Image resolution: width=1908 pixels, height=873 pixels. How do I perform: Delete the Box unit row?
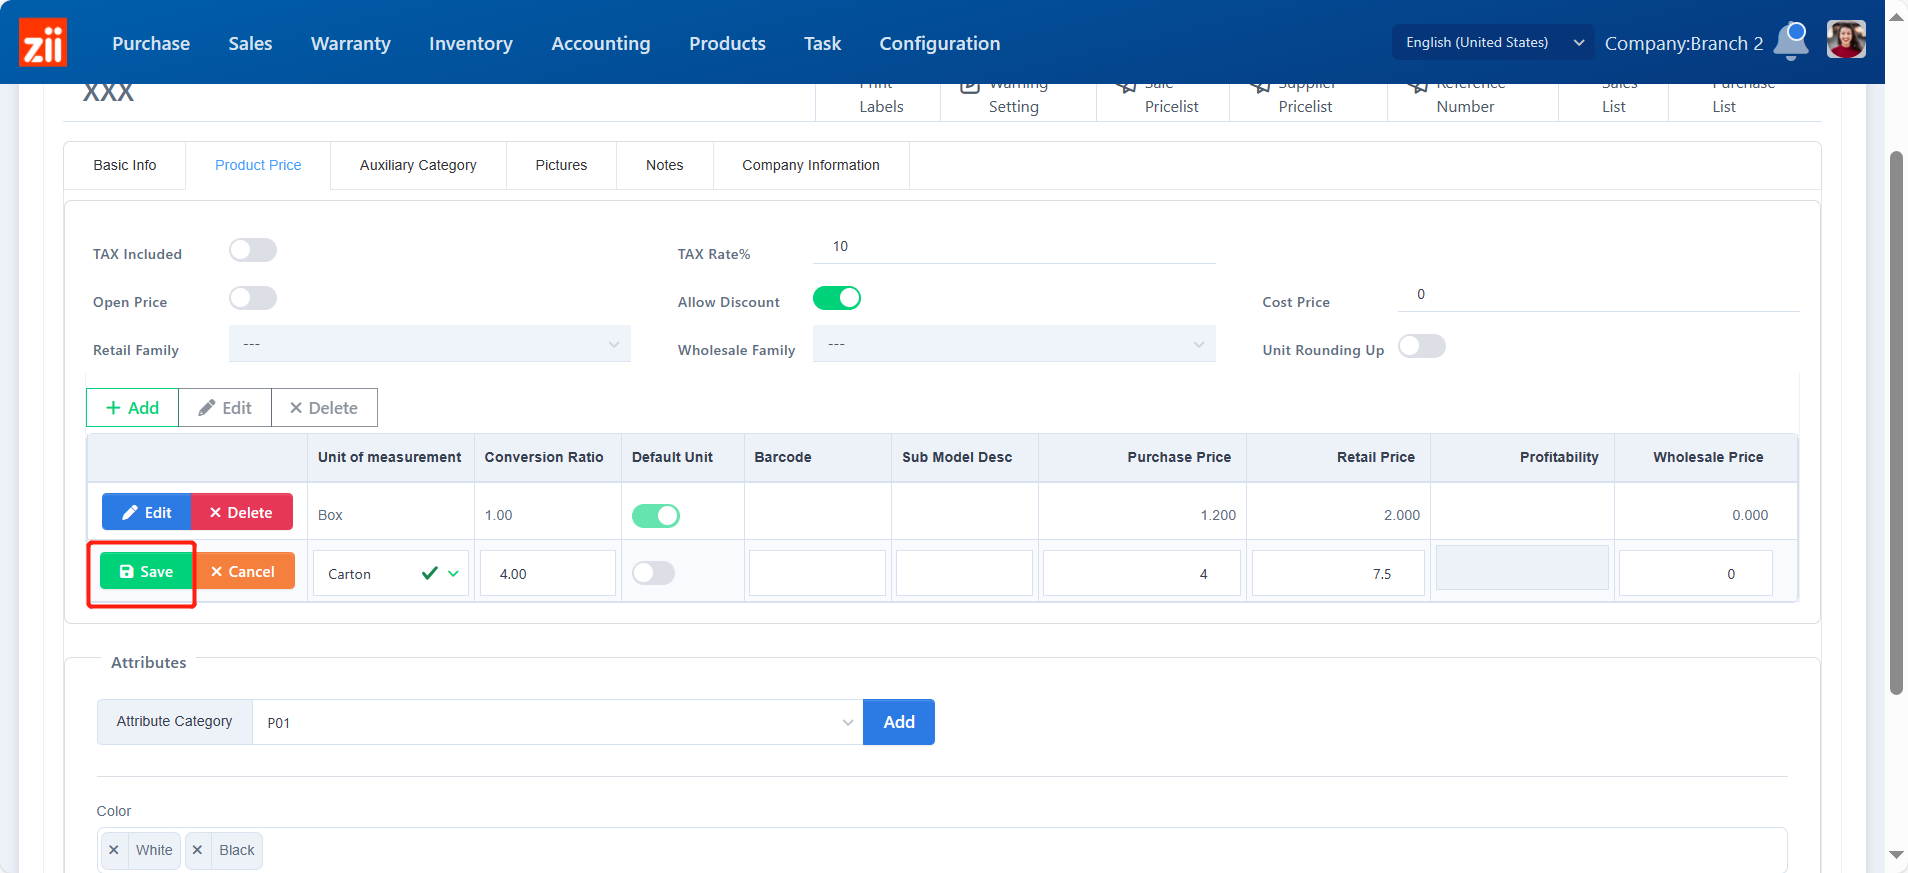pos(242,512)
